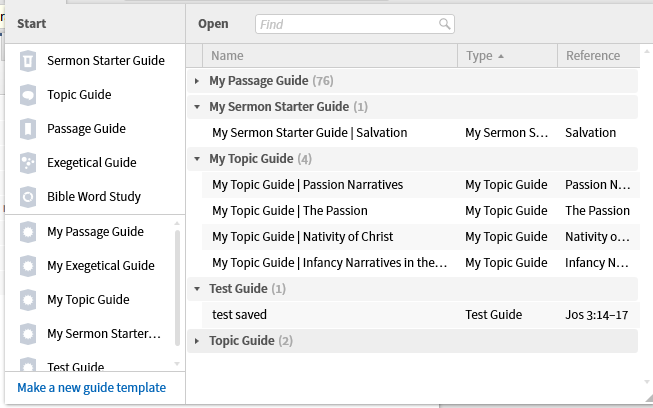Click in the Find search field
Viewport: 653px width, 408px height.
click(345, 24)
